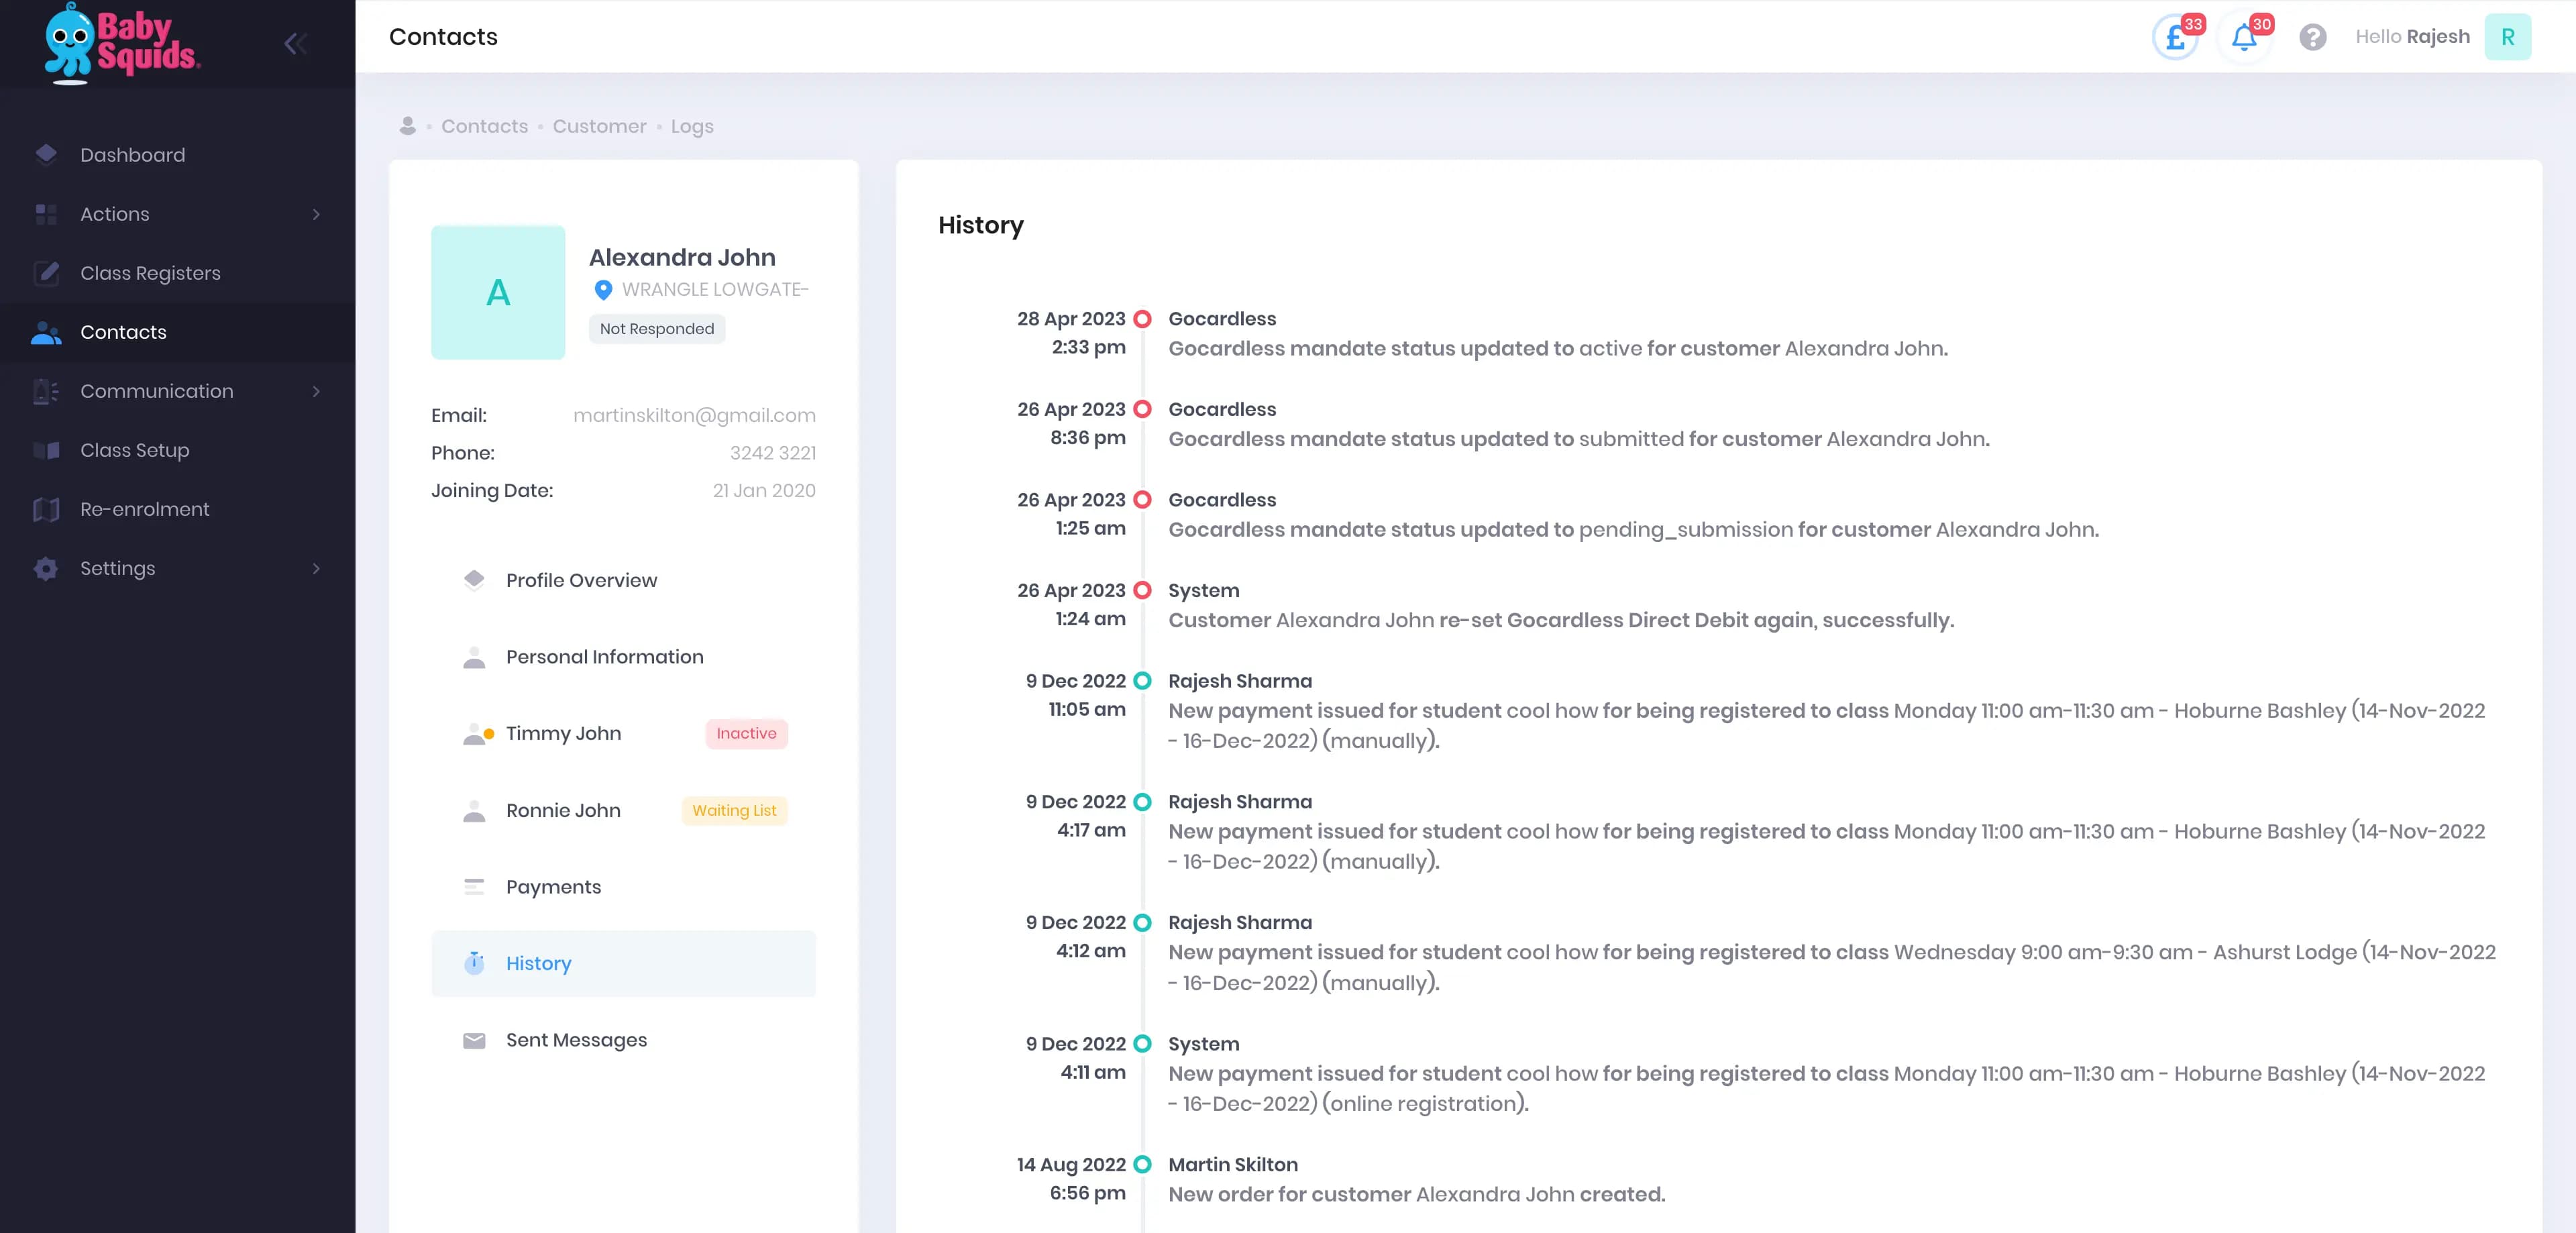This screenshot has height=1233, width=2576.
Task: Select the Payments section
Action: coord(553,887)
